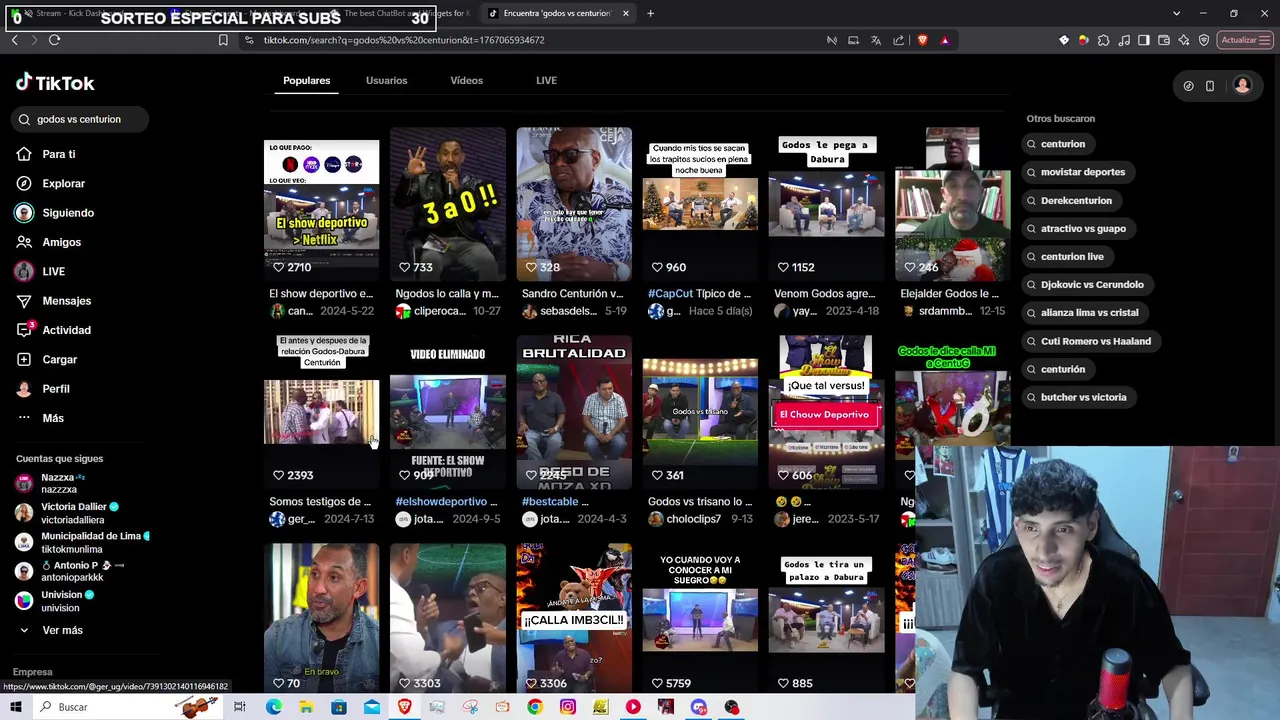Open the nazzzxa followed account
1280x720 pixels.
[59, 483]
